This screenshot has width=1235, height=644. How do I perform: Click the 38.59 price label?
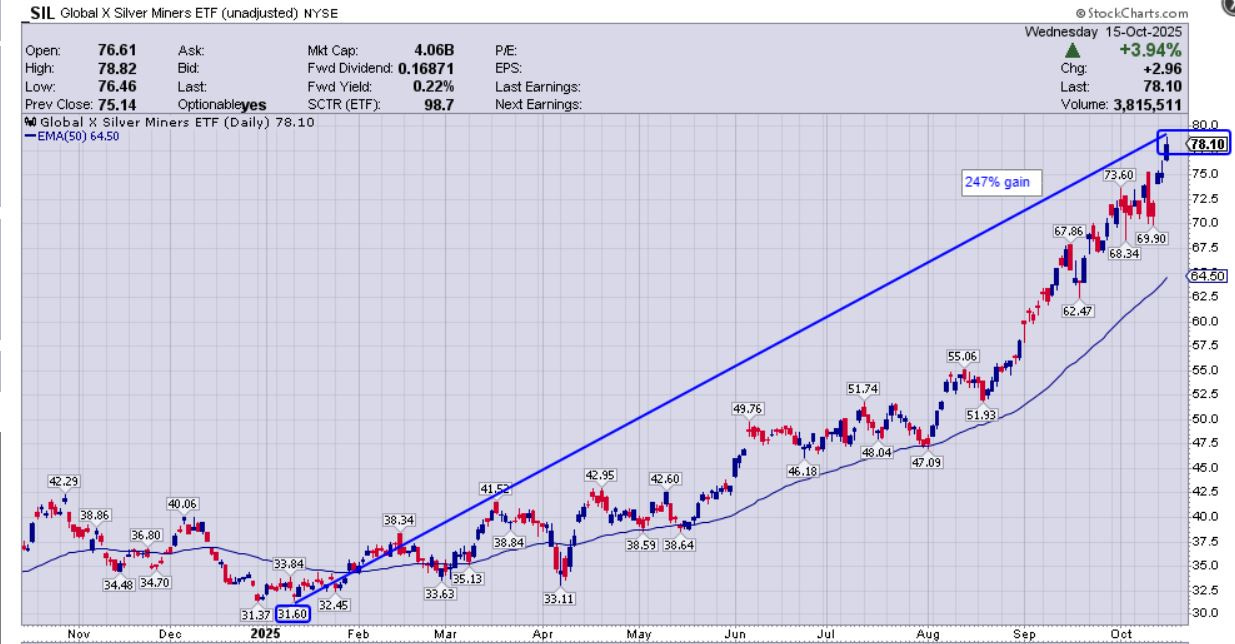click(x=643, y=545)
